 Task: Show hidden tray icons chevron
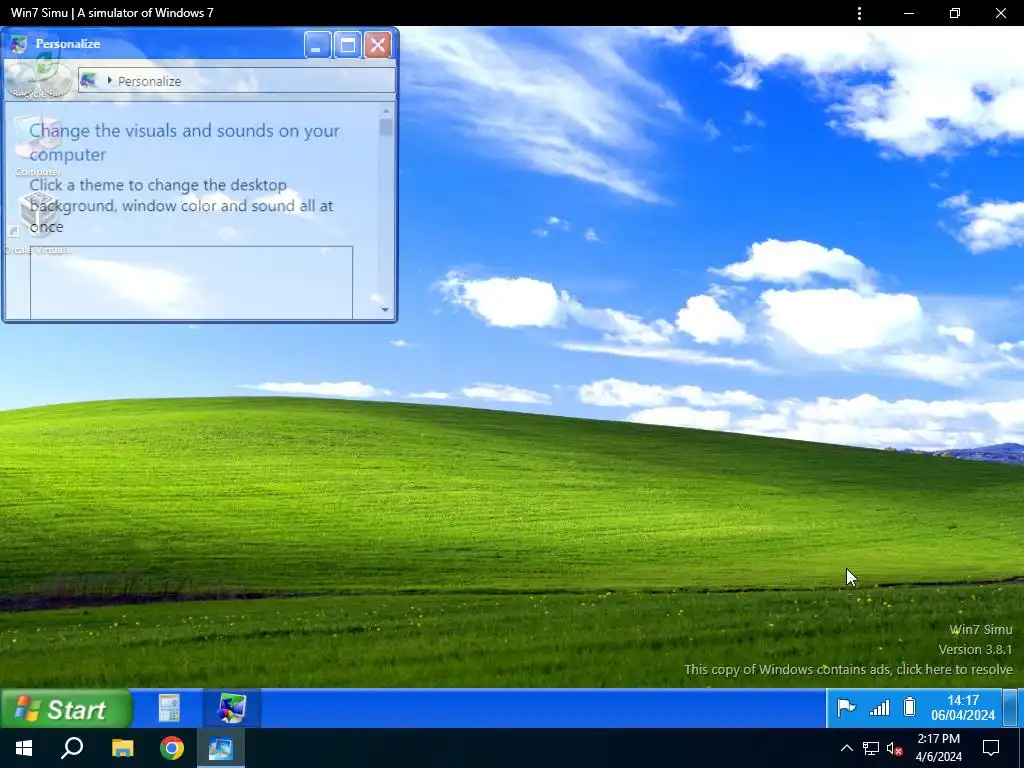pyautogui.click(x=846, y=748)
